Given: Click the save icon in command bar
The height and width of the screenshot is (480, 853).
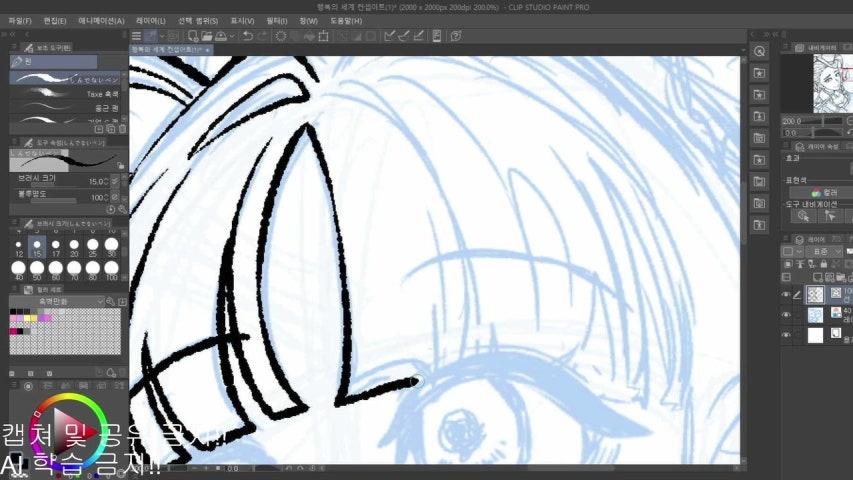Looking at the screenshot, I should [221, 36].
